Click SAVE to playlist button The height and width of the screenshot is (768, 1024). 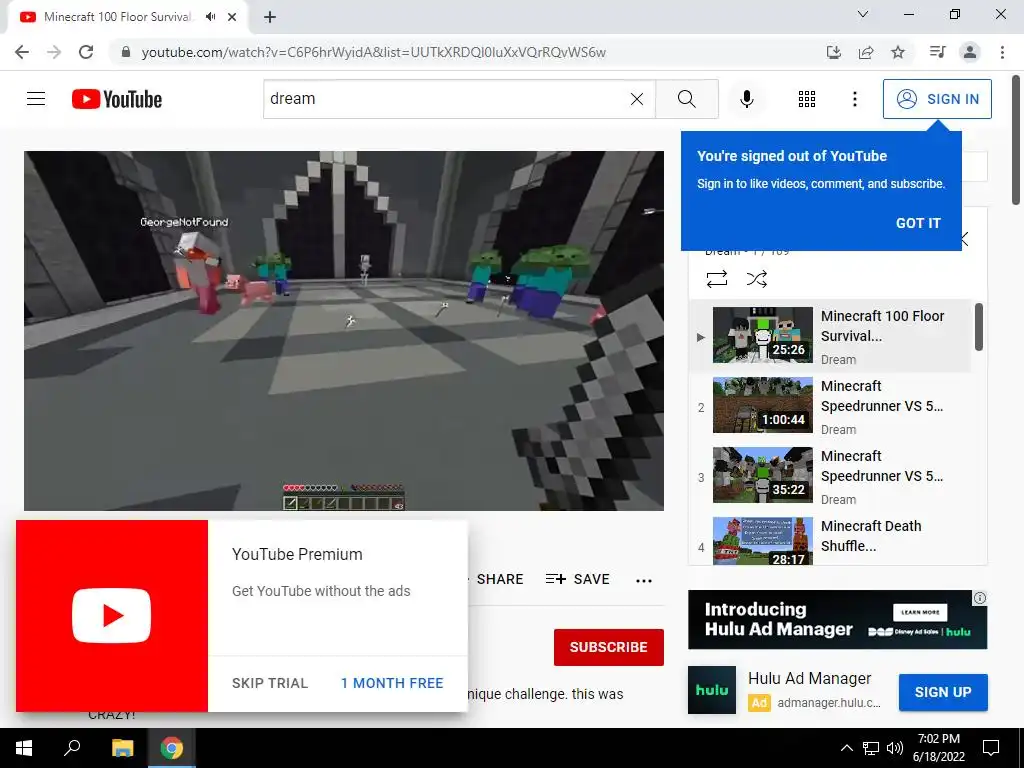coord(577,579)
